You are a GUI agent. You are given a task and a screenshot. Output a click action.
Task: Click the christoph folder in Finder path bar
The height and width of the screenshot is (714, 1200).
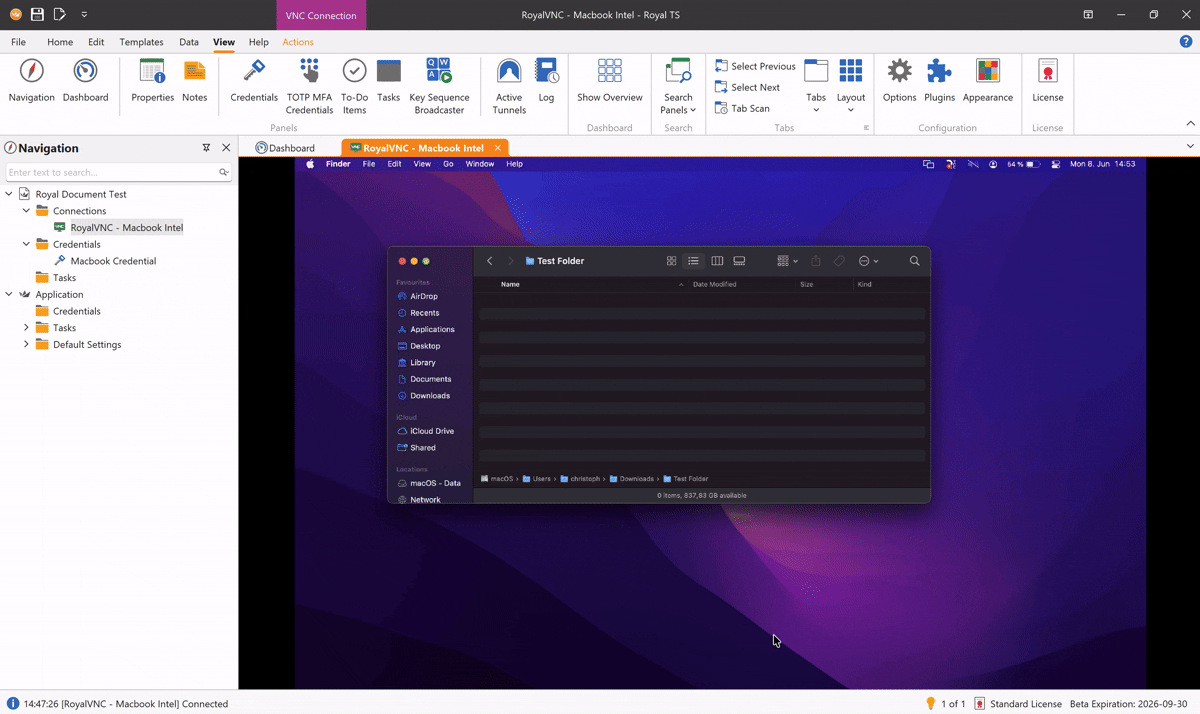click(580, 479)
